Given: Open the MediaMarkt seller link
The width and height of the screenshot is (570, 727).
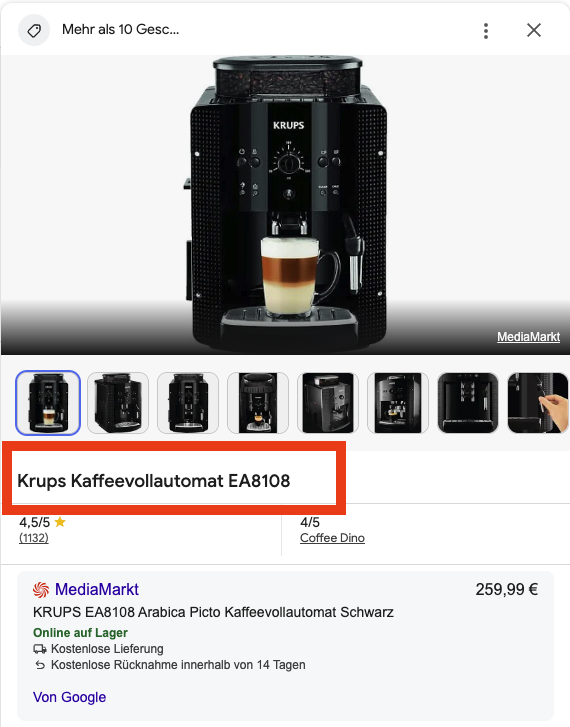Looking at the screenshot, I should [96, 589].
